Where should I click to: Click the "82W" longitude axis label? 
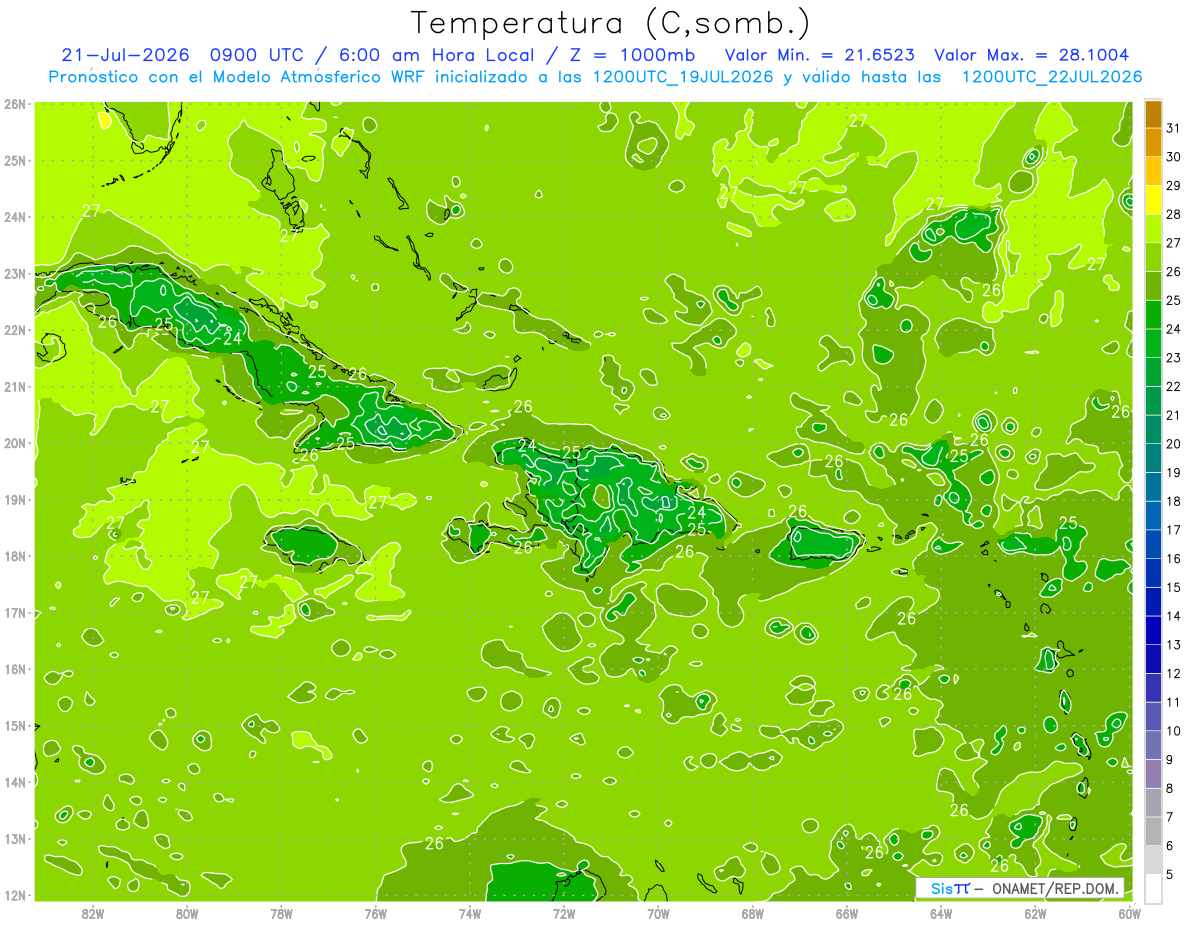tap(93, 913)
